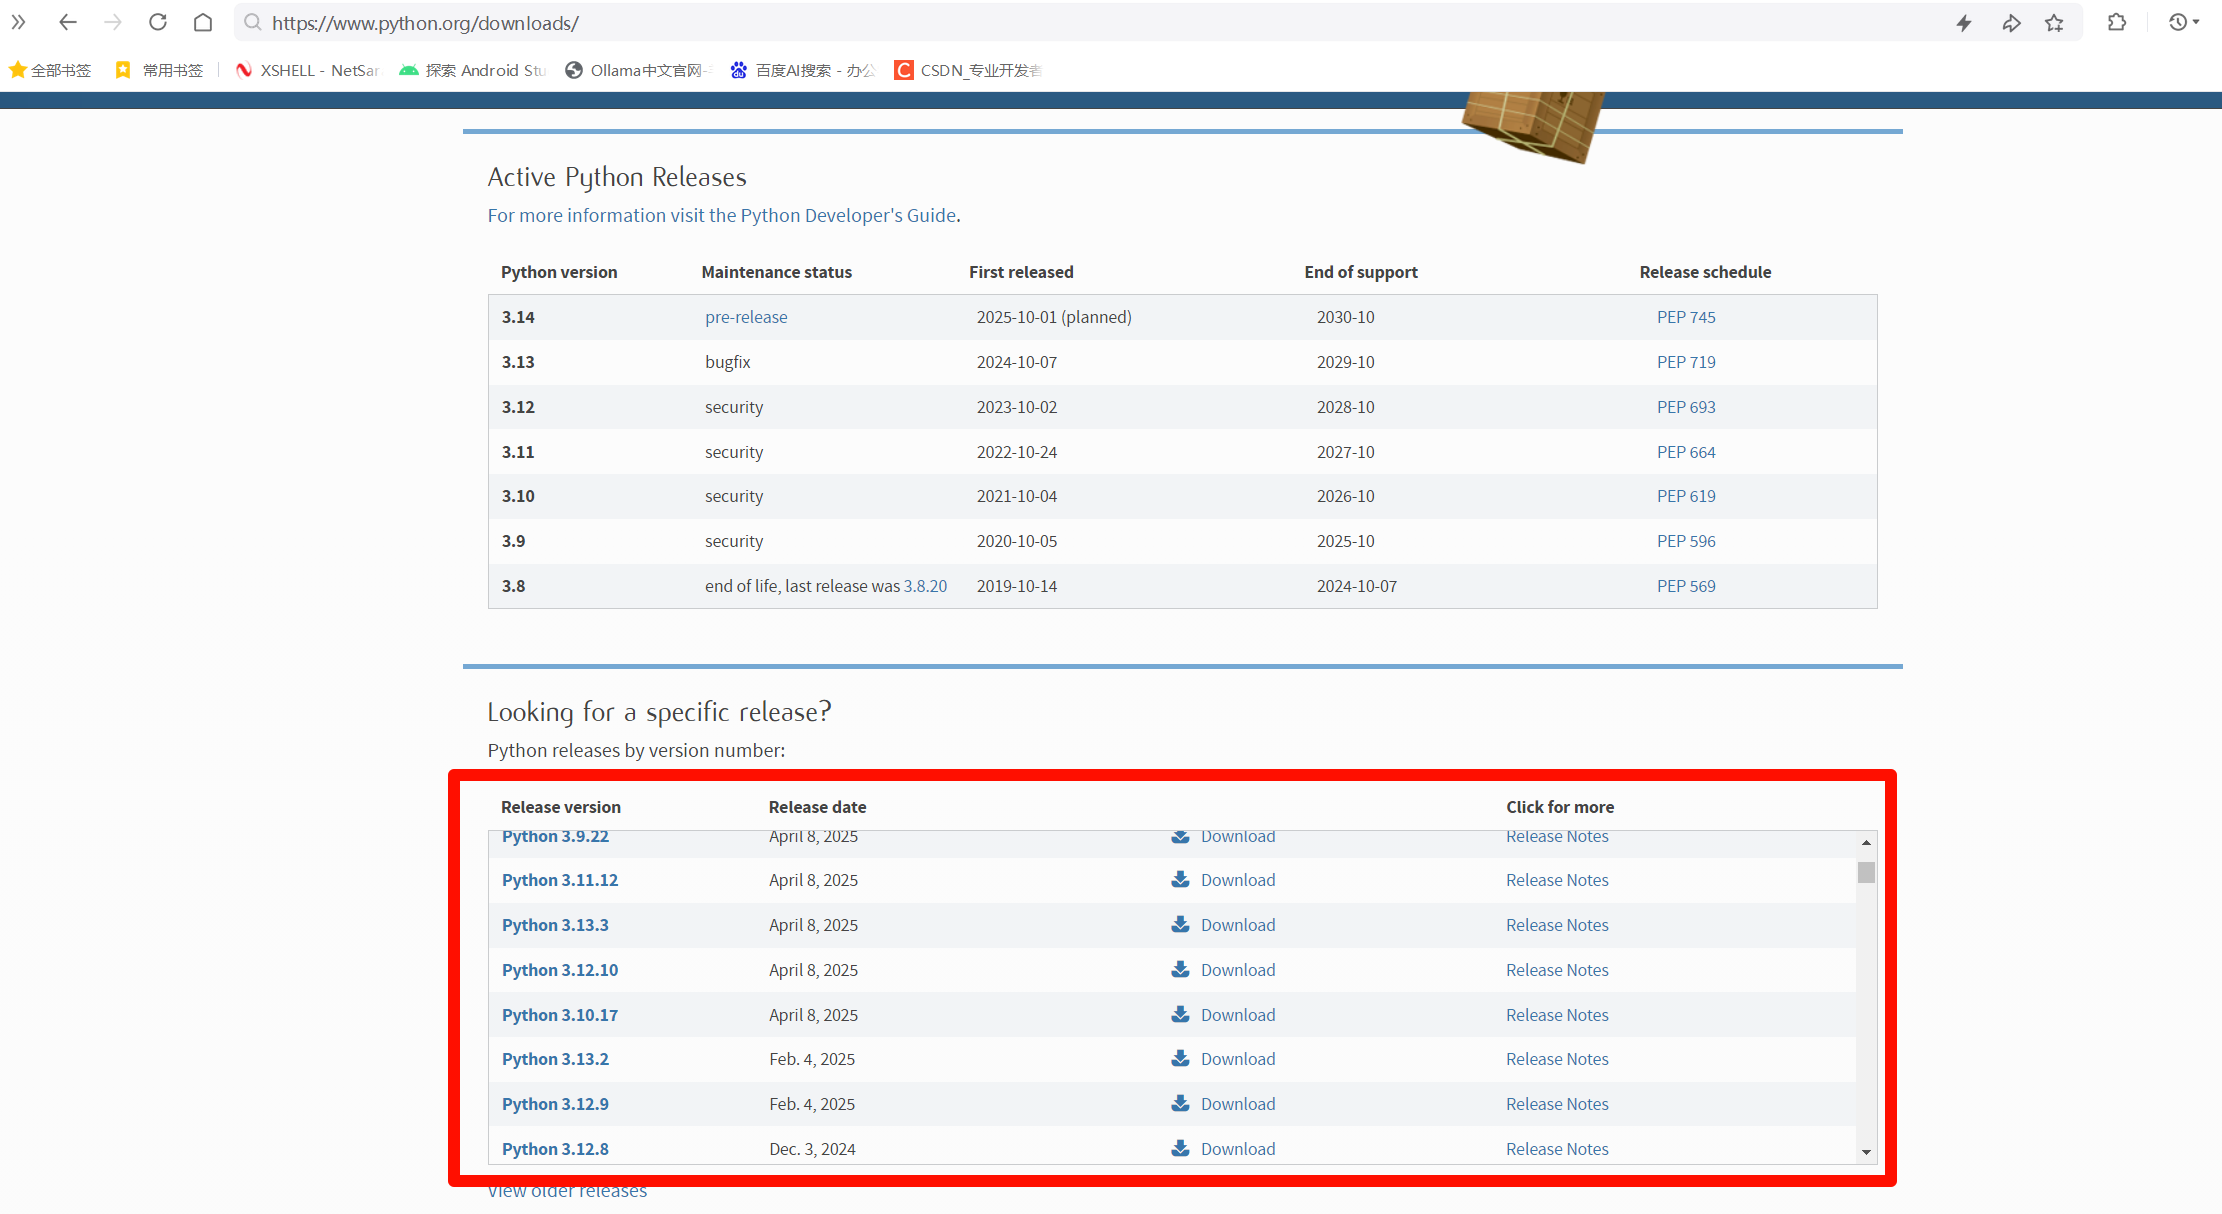The width and height of the screenshot is (2222, 1214).
Task: Open the extensions puzzle icon
Action: click(x=2117, y=22)
